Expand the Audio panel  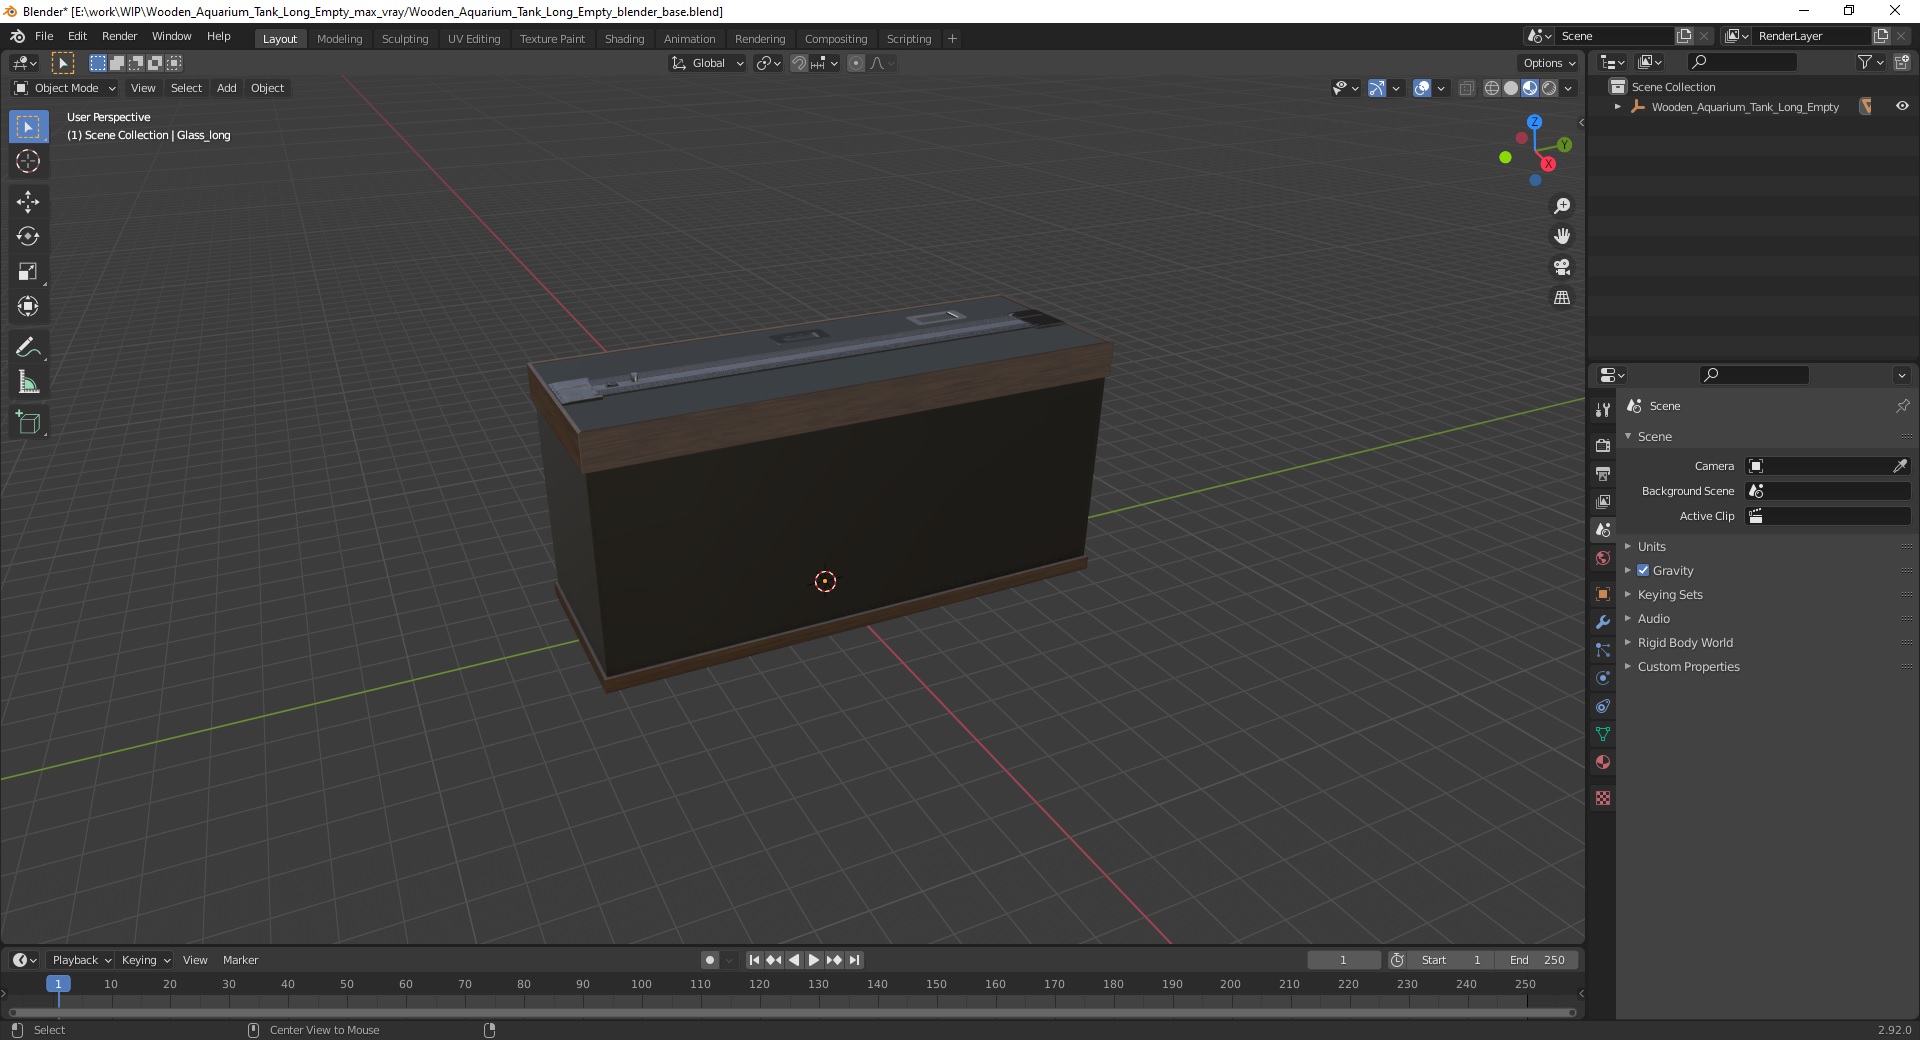(1653, 618)
